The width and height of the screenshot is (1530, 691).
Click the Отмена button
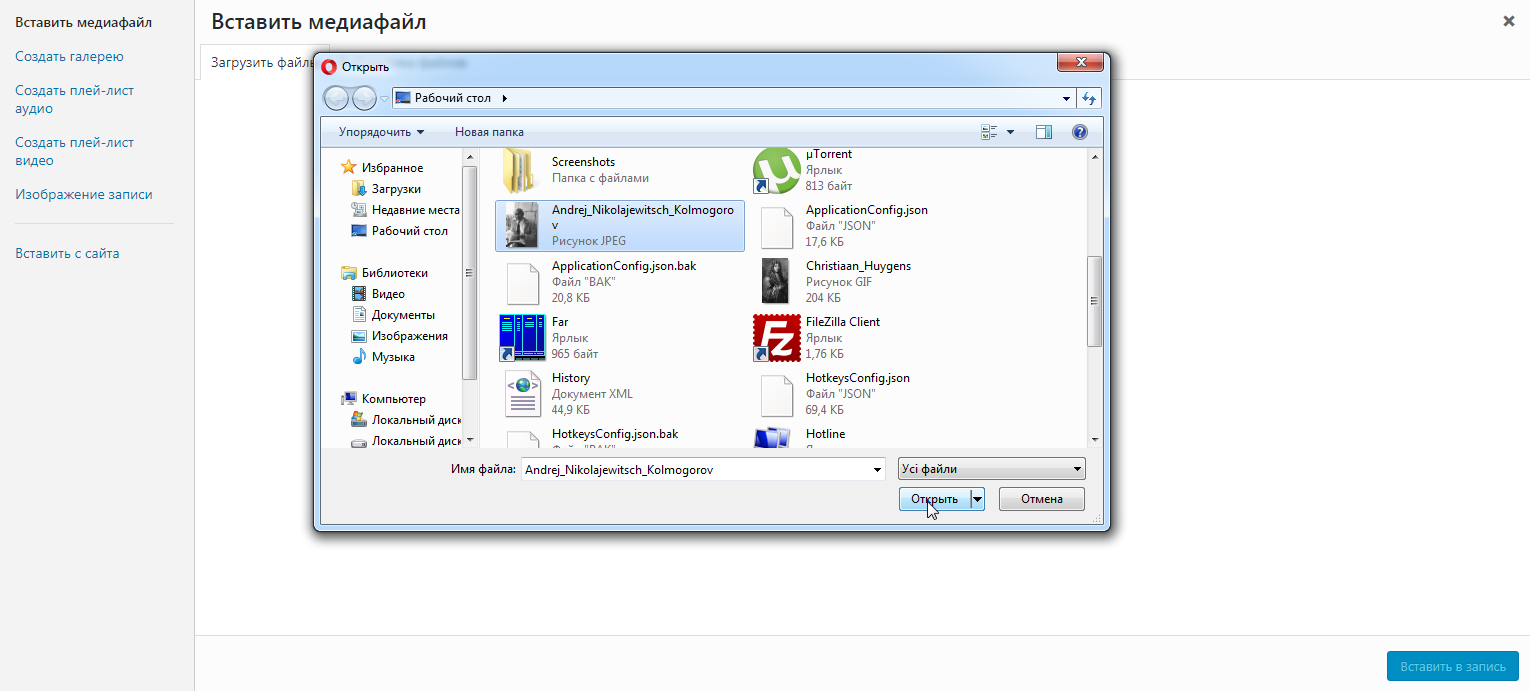coord(1042,499)
